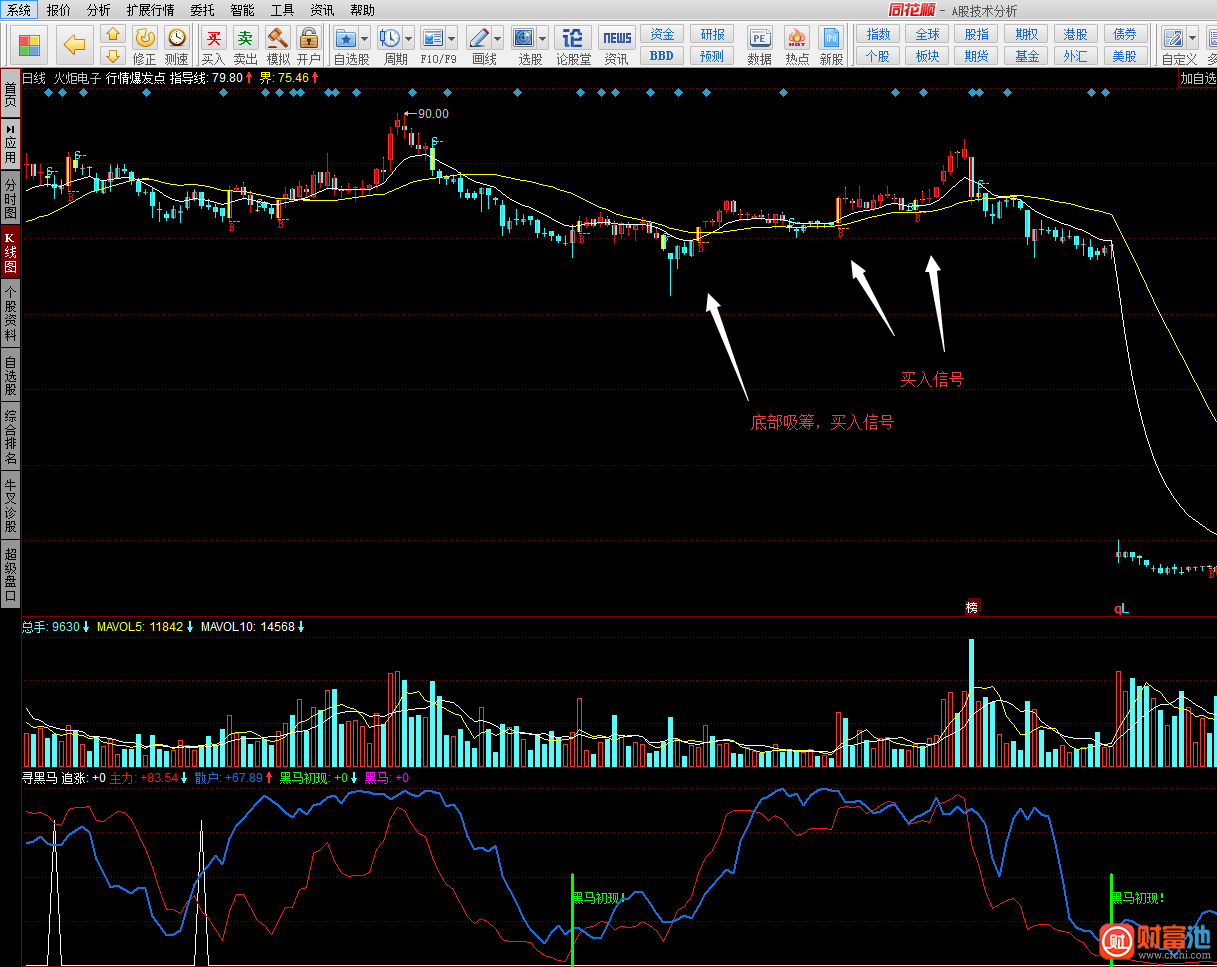Expand the 自定义 dropdown arrow
This screenshot has height=967, width=1217.
coord(1192,38)
